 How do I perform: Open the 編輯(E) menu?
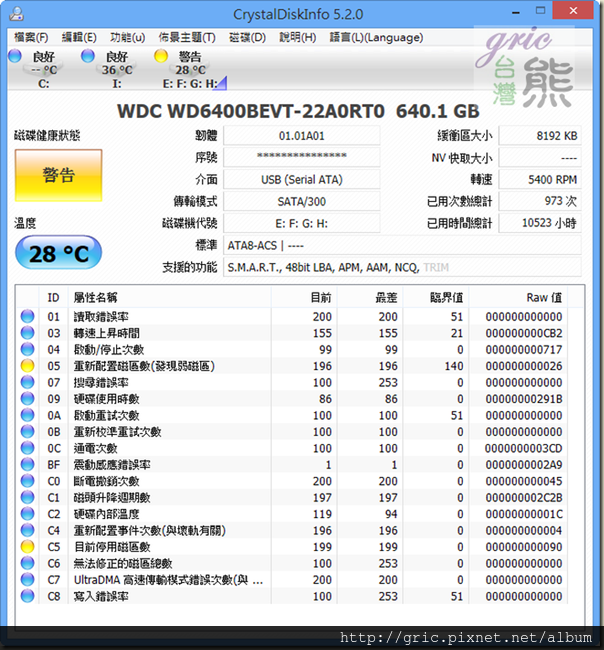(79, 37)
